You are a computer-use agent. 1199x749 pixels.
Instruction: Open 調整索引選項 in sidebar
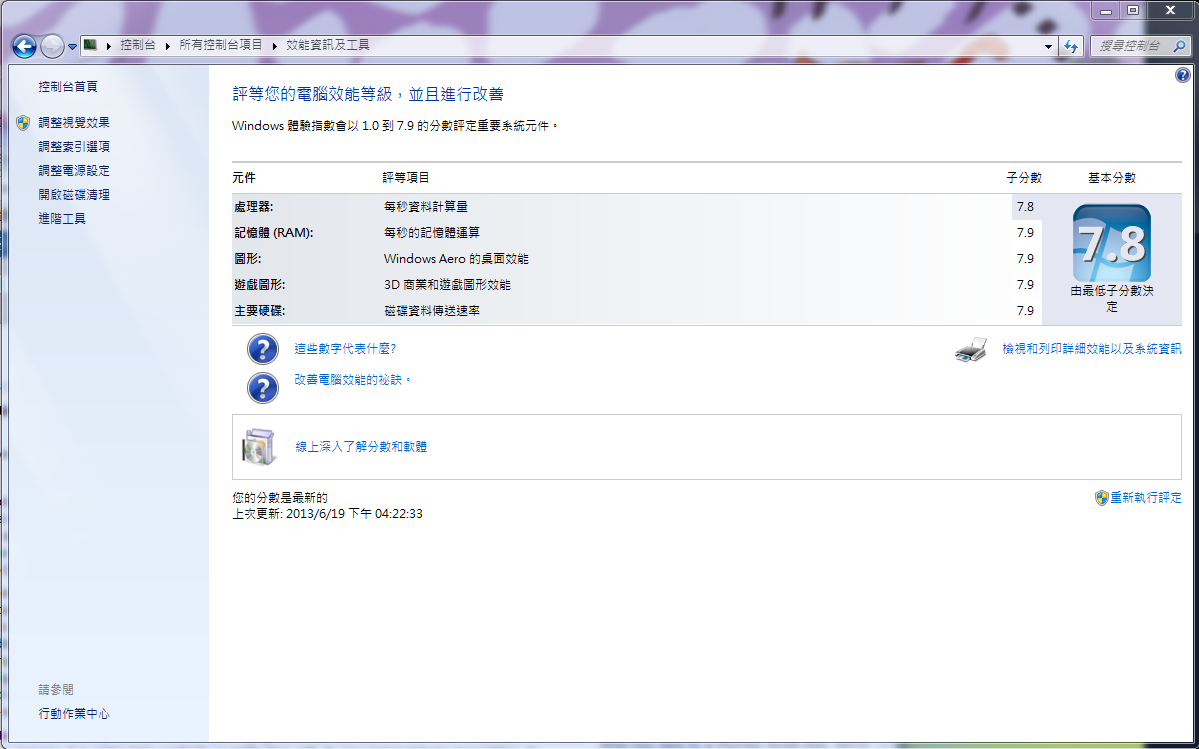[x=74, y=146]
